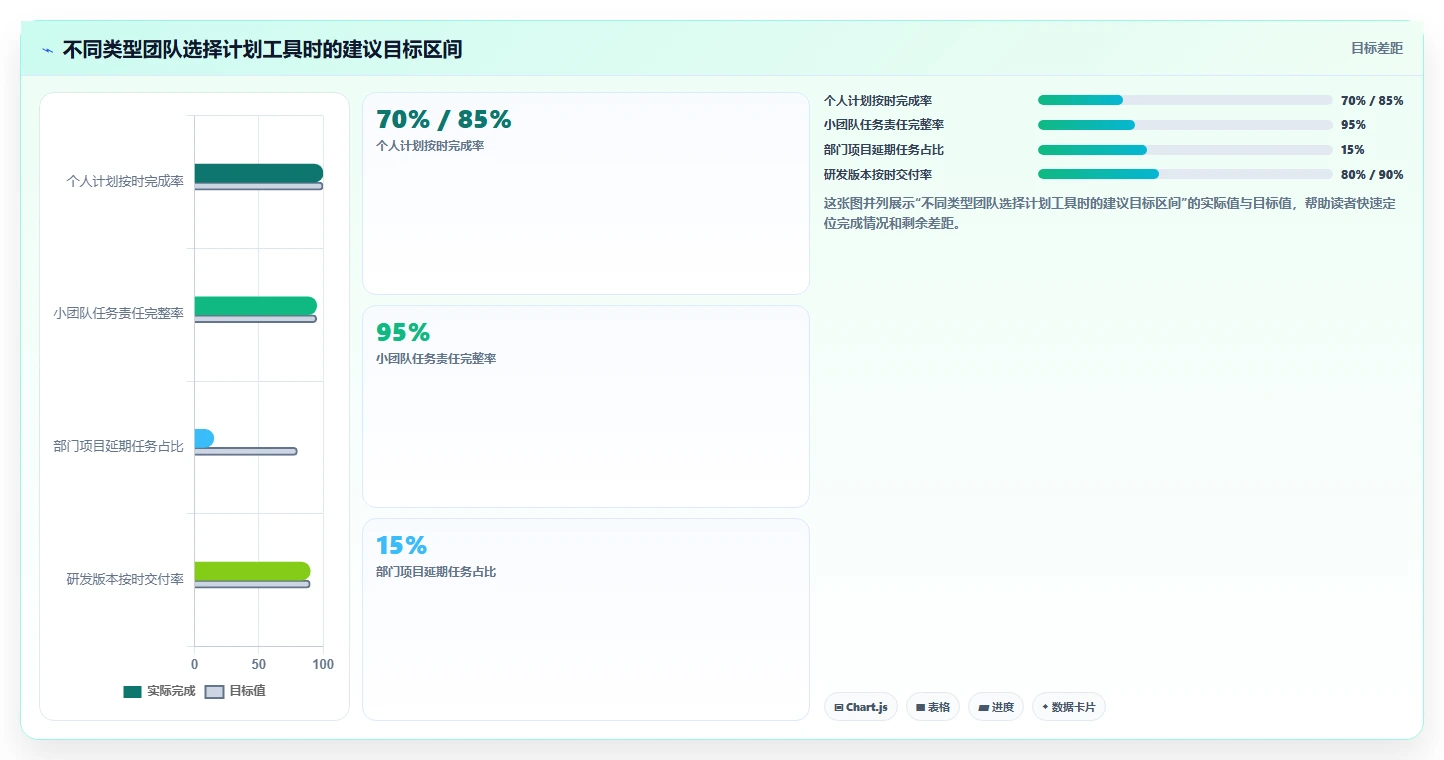Click the chart axis label 小团队任务责任完整率
1444x760 pixels.
pyautogui.click(x=119, y=313)
